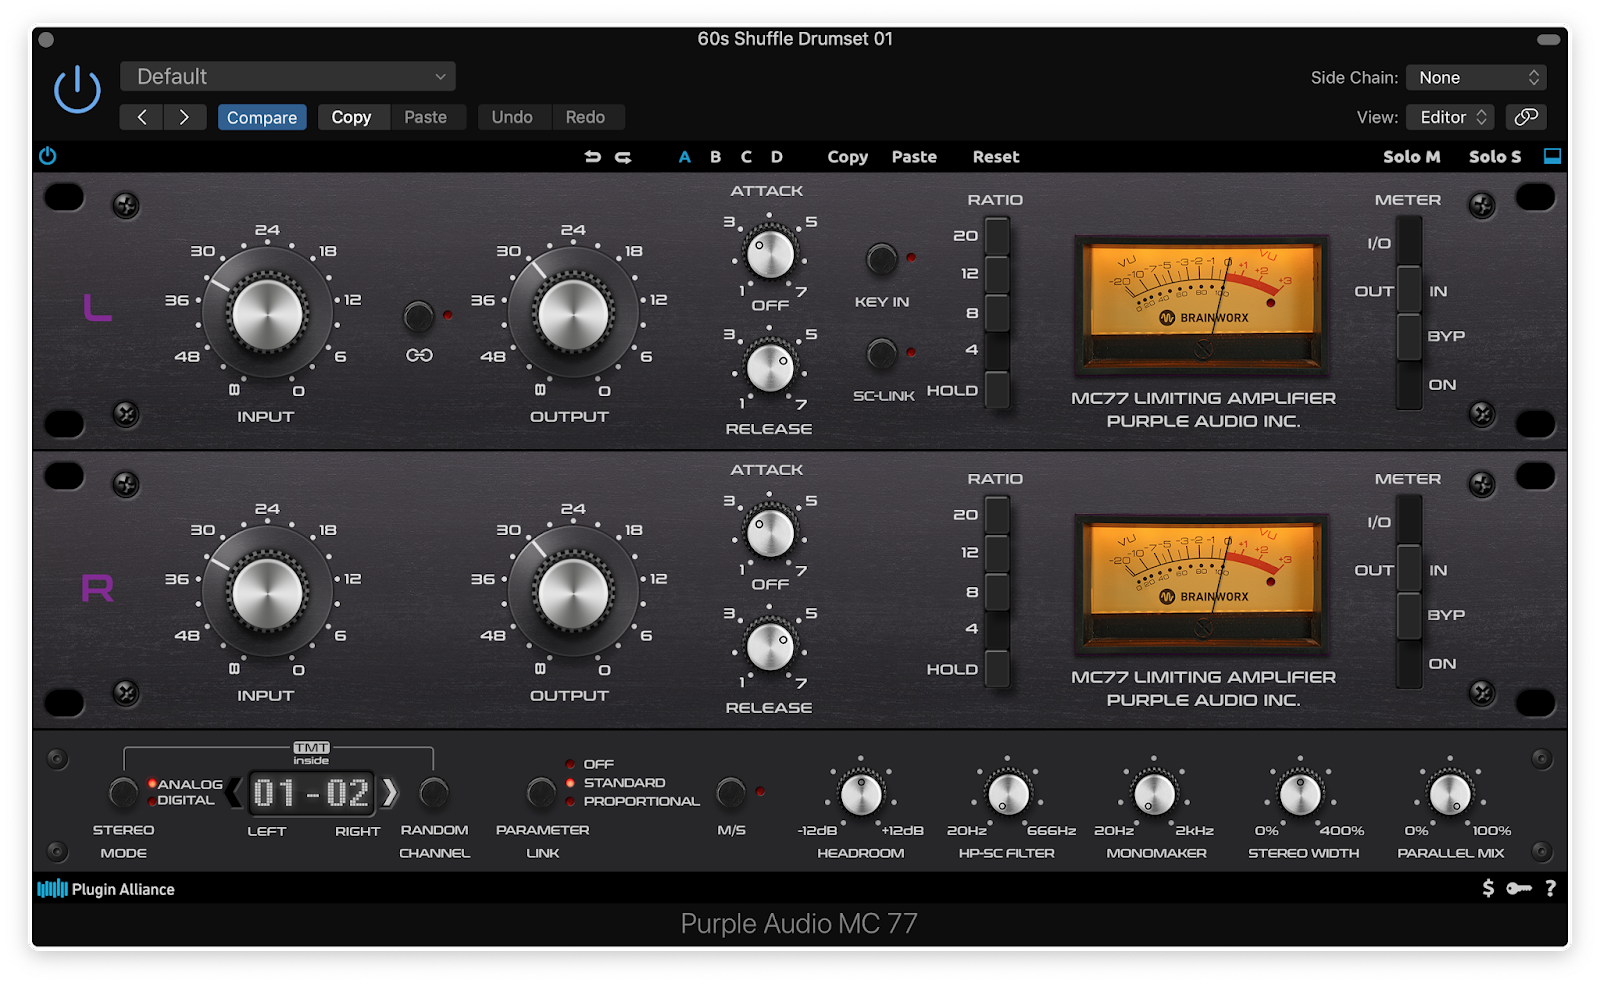Toggle the plugin bypass power icon
The image size is (1600, 984).
pyautogui.click(x=77, y=90)
